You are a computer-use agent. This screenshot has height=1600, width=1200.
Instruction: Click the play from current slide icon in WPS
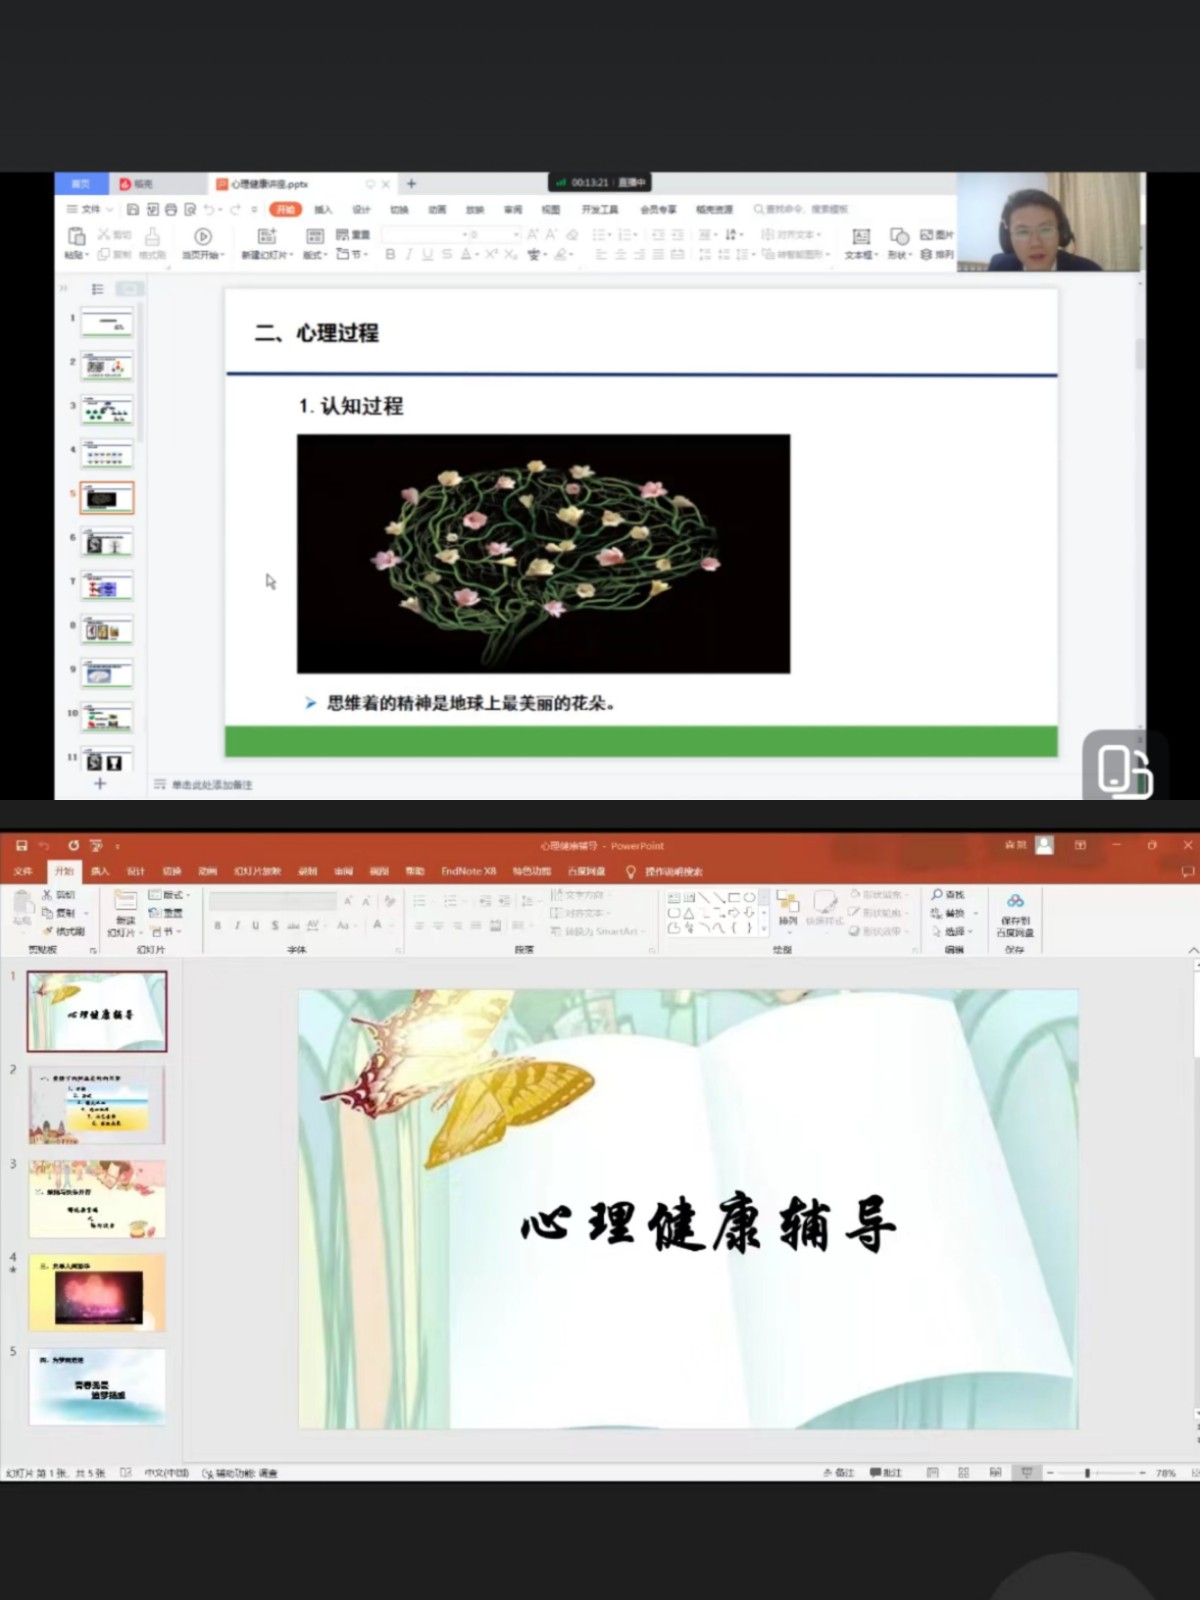tap(203, 237)
